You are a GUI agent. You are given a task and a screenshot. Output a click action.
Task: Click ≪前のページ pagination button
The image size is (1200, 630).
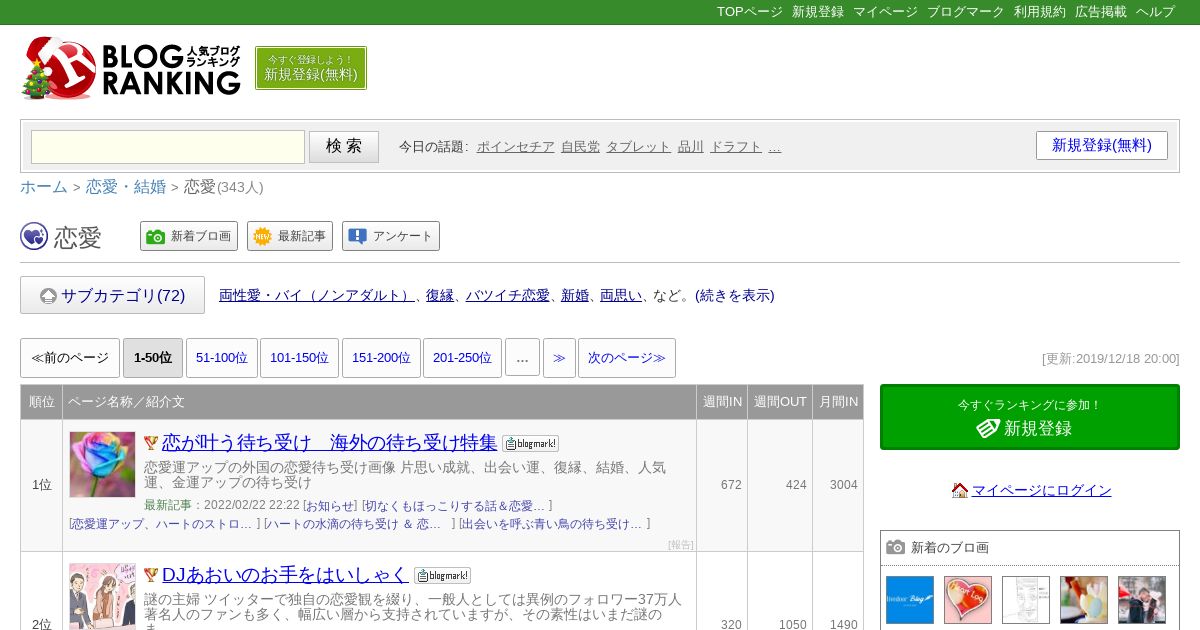pyautogui.click(x=70, y=358)
